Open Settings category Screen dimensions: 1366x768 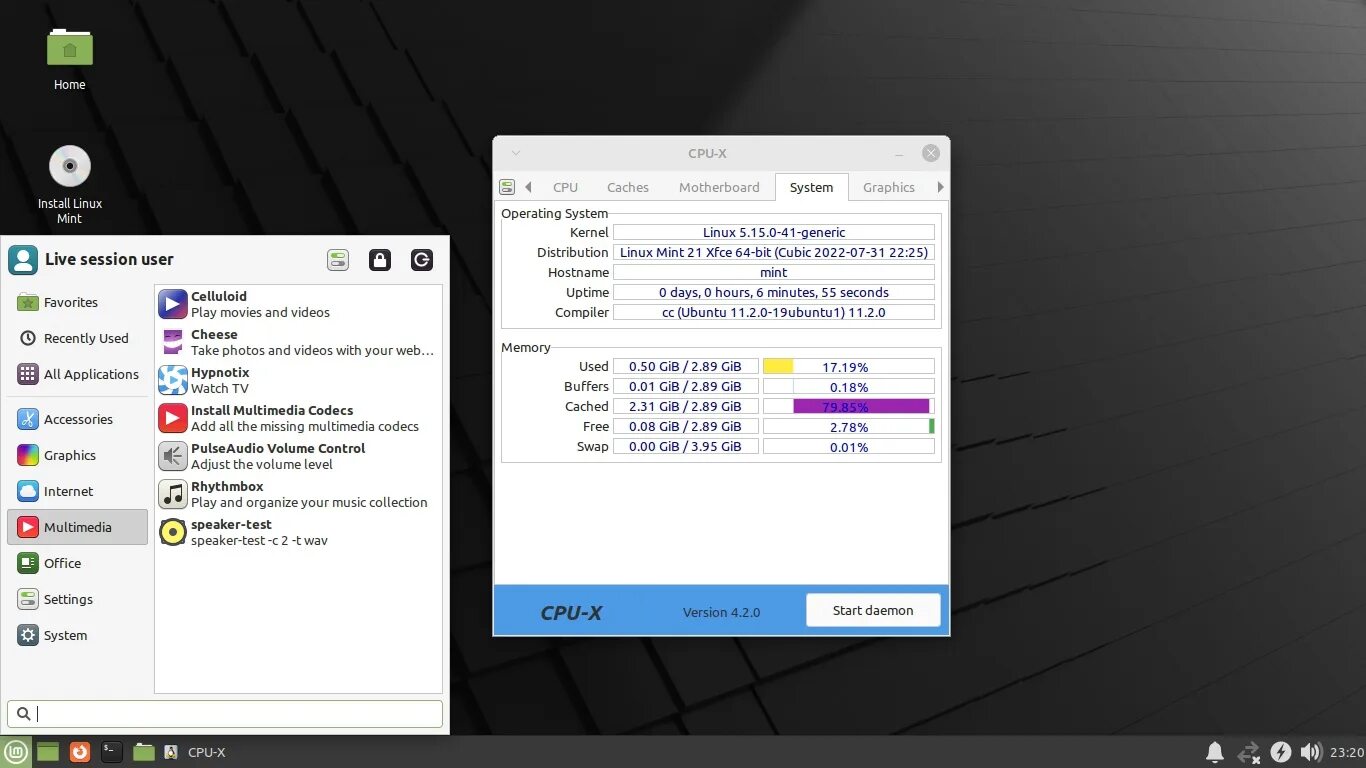pyautogui.click(x=78, y=599)
